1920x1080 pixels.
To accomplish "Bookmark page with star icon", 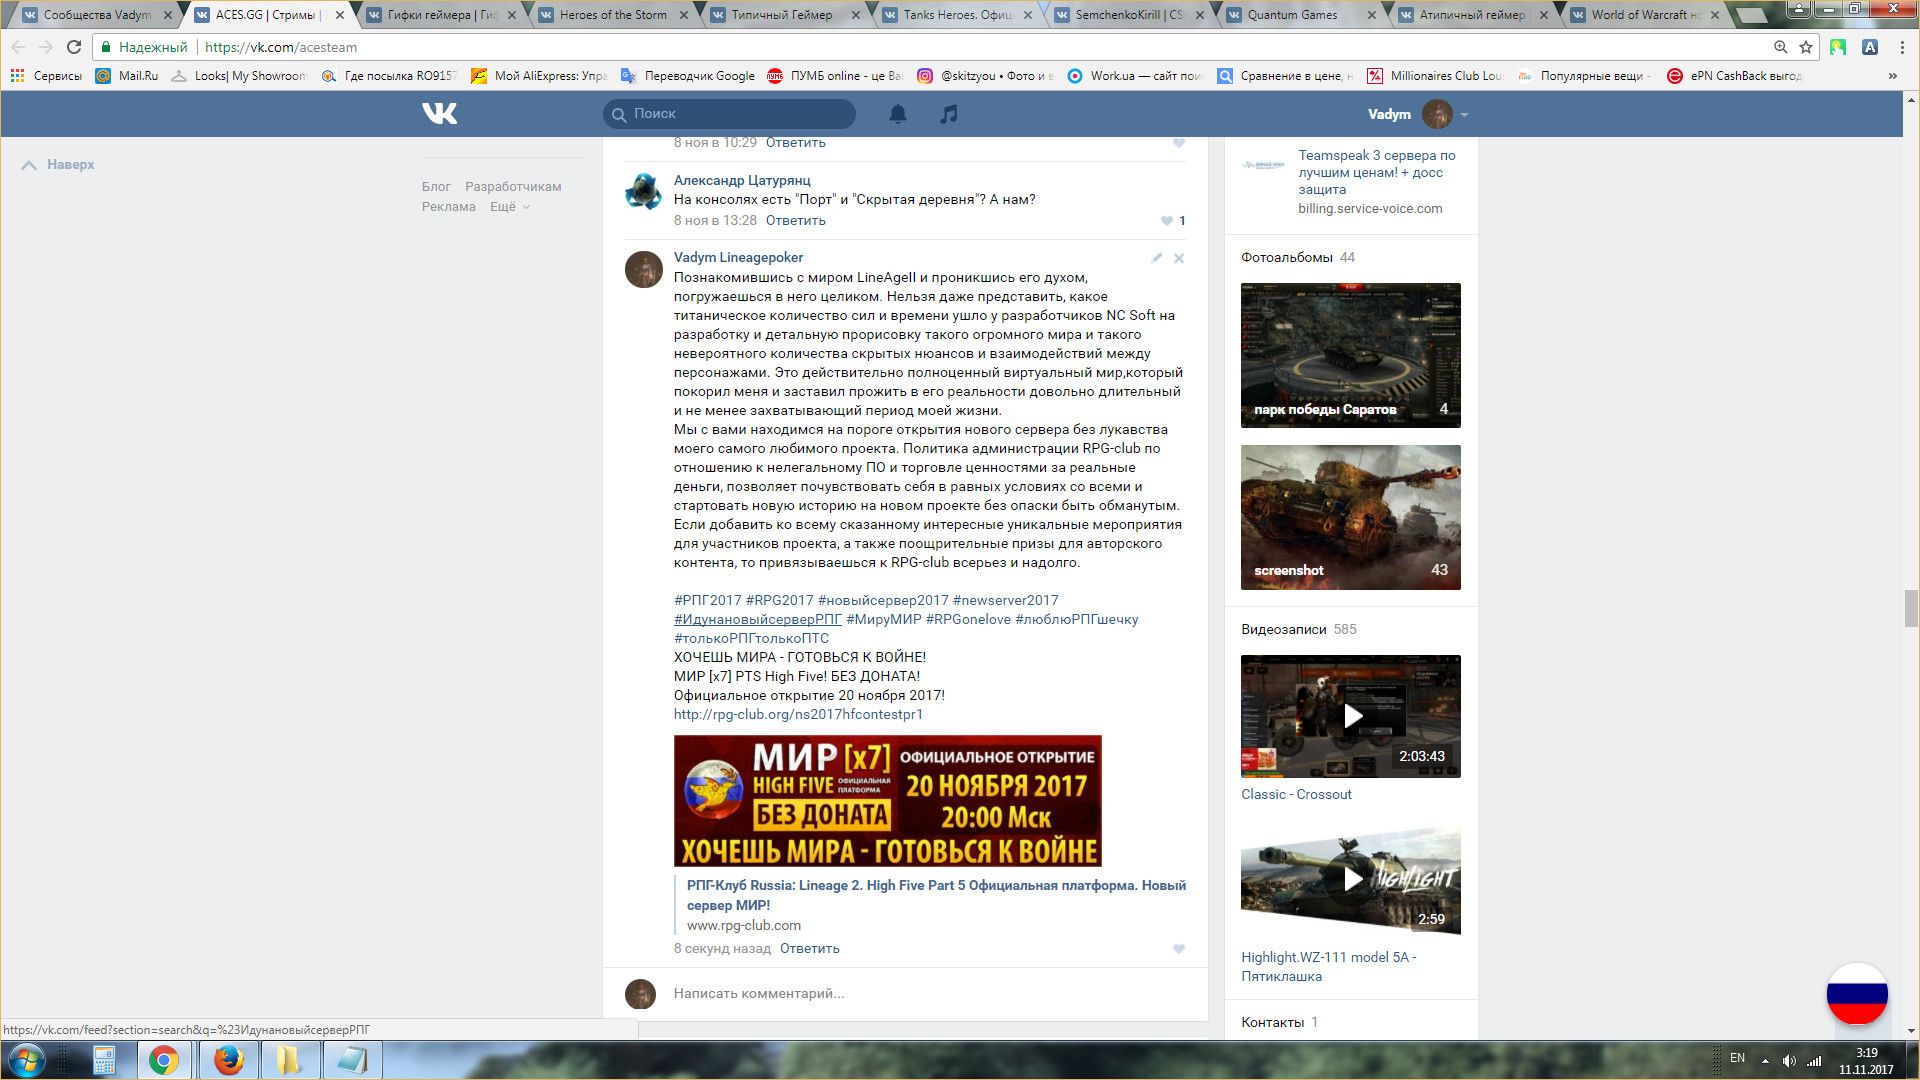I will [x=1806, y=47].
